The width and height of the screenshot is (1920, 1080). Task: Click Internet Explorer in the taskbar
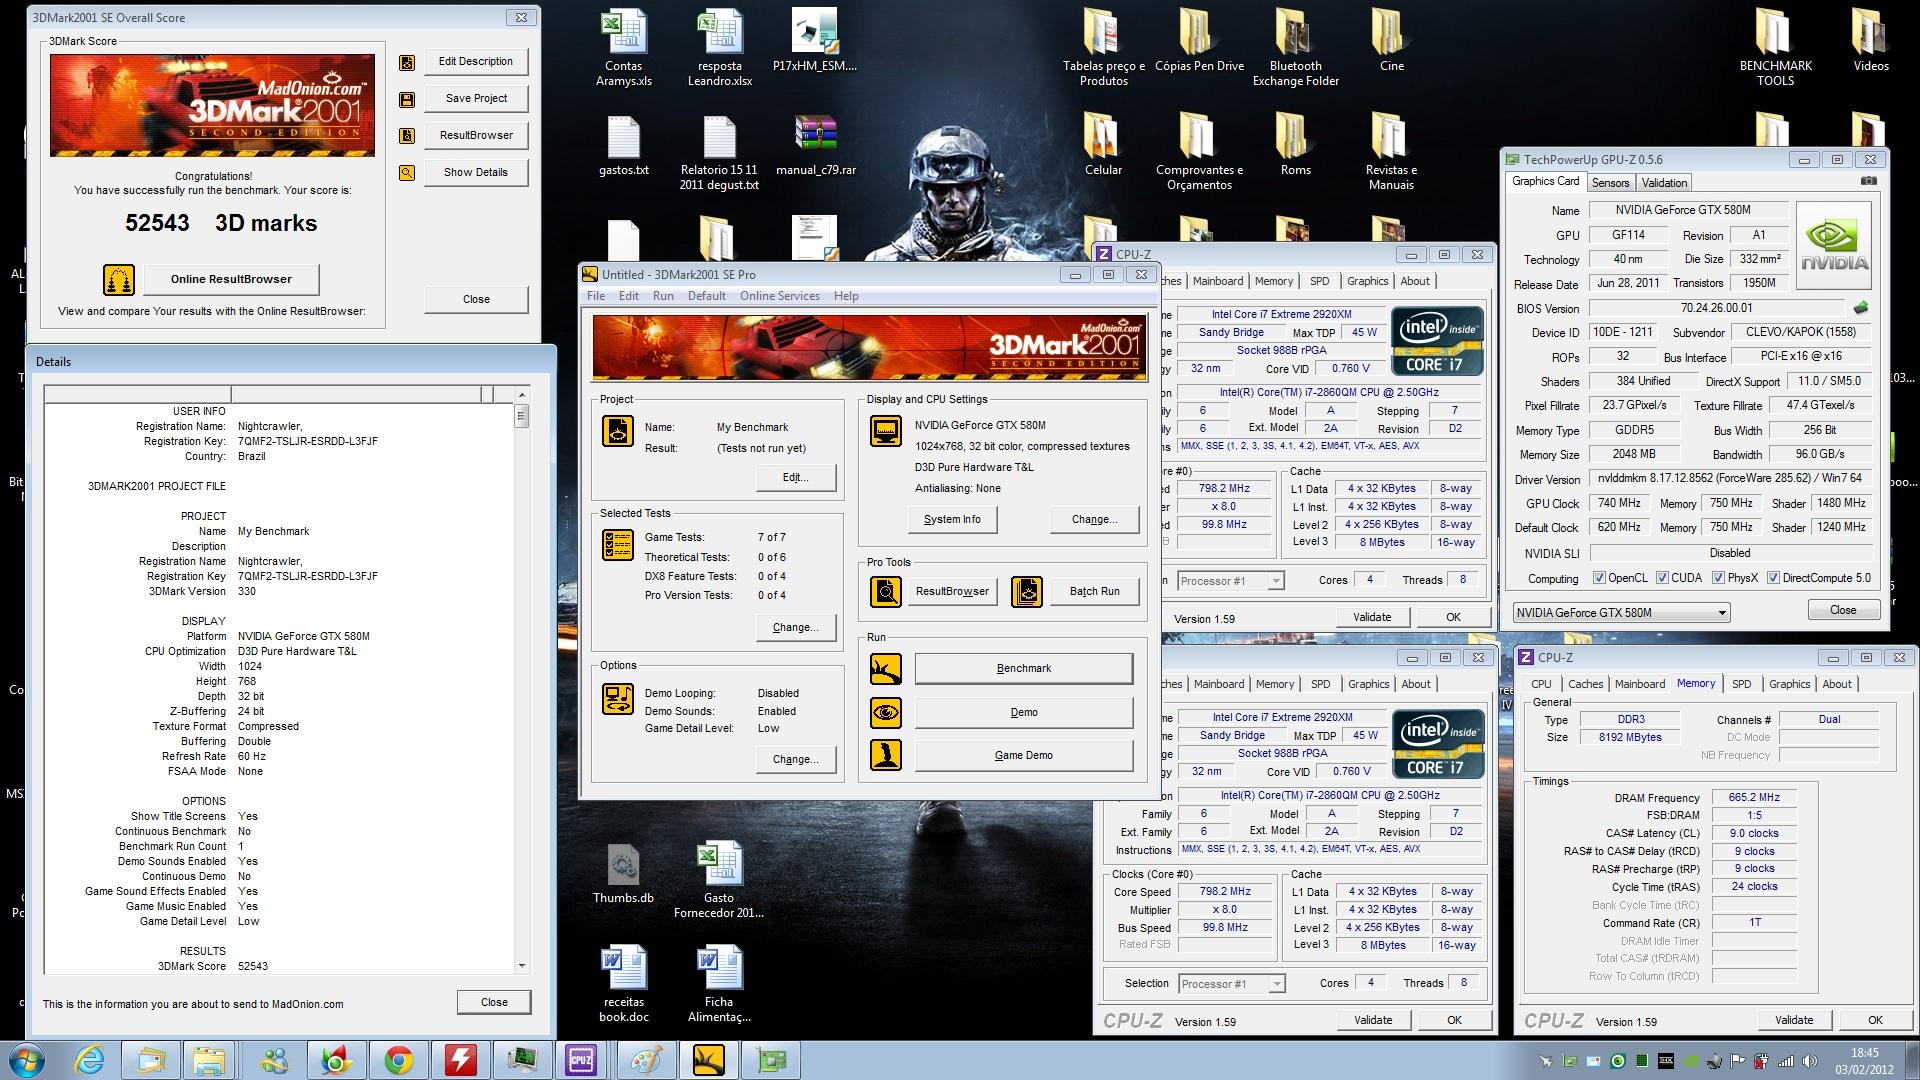[90, 1060]
